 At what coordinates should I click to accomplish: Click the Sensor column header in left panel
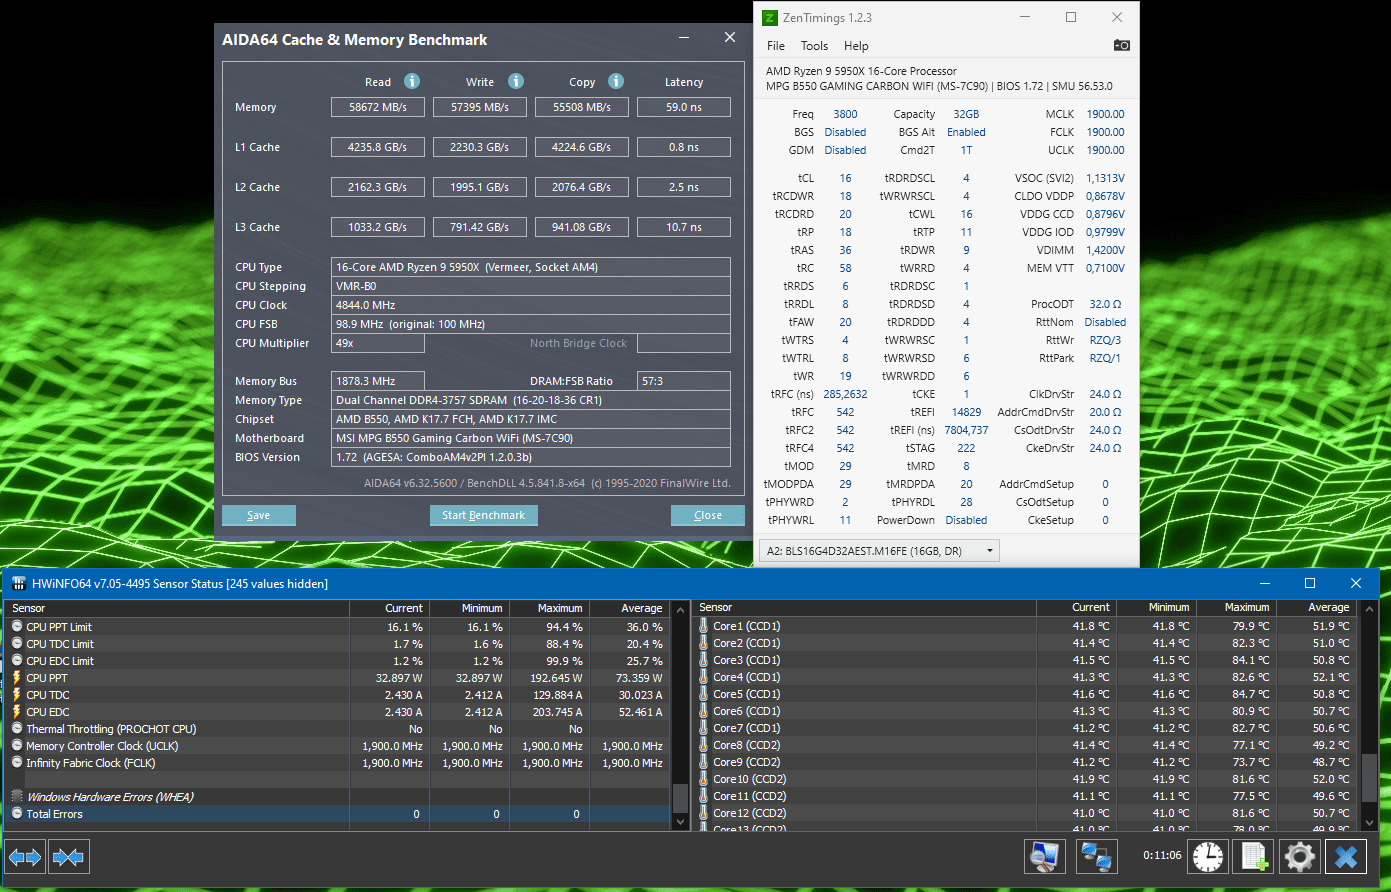click(x=177, y=608)
